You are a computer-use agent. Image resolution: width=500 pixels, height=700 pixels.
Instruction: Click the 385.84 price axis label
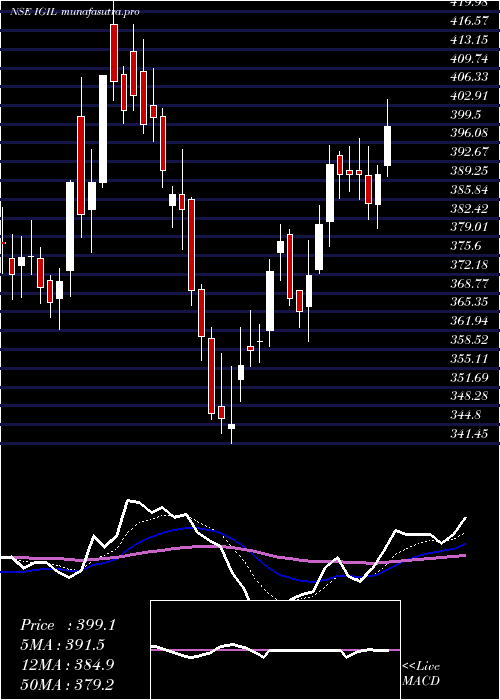click(x=471, y=190)
